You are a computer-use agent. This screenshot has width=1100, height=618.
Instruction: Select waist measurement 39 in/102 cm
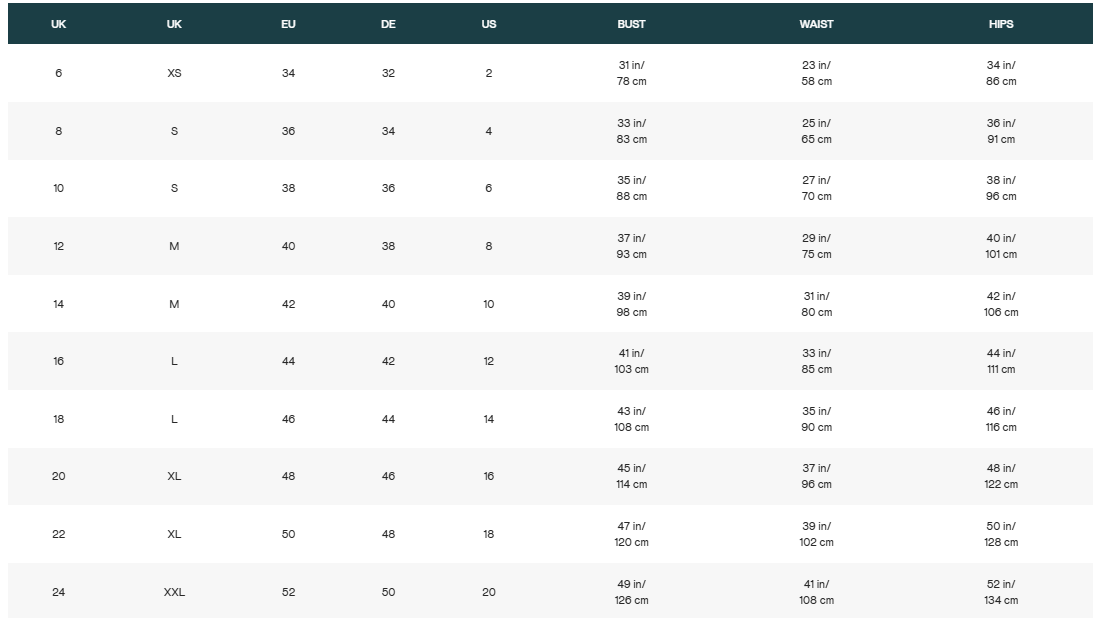coord(816,534)
